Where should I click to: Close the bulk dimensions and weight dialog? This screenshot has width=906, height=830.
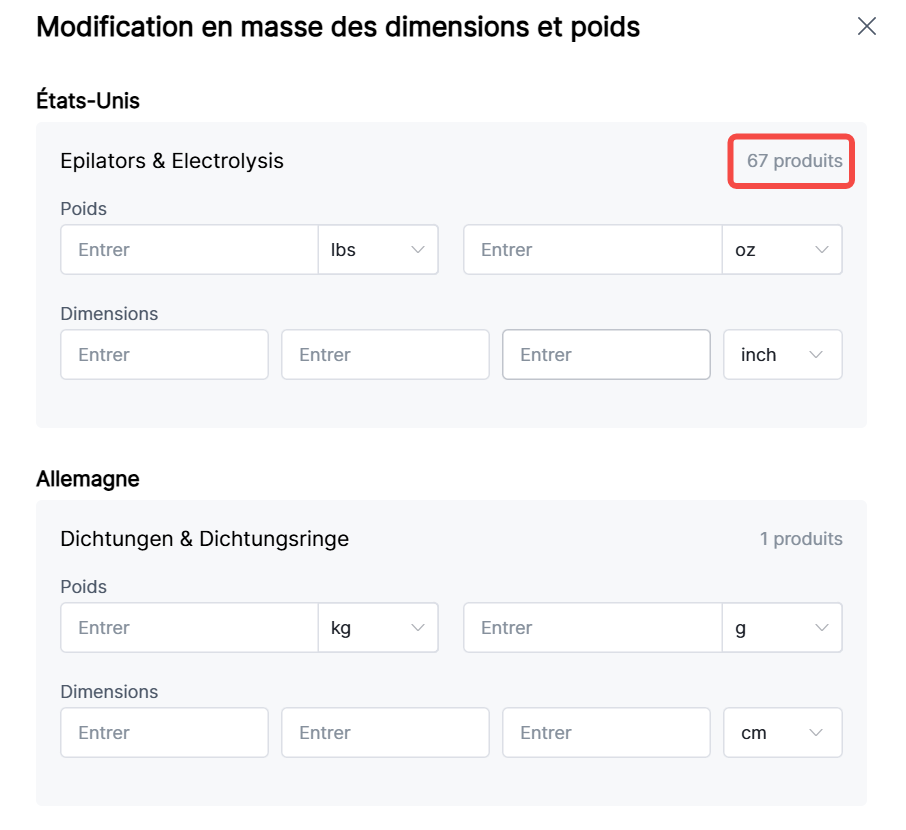[867, 27]
